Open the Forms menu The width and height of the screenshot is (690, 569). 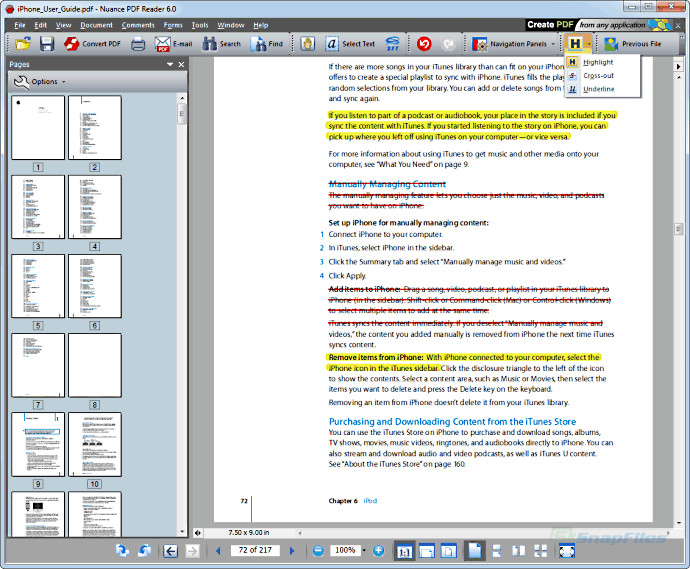[x=173, y=25]
